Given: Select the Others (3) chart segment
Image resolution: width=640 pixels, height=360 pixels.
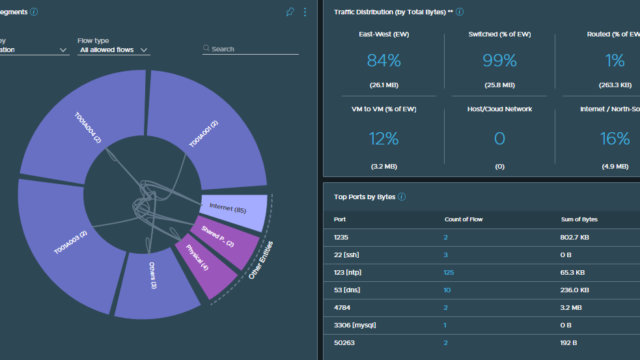Looking at the screenshot, I should coord(156,286).
